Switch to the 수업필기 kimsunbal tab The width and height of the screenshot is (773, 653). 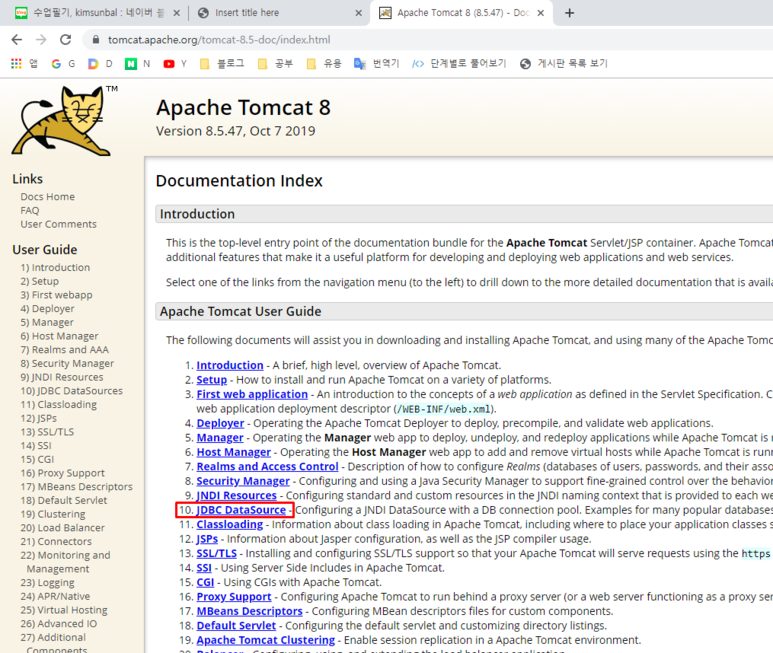97,13
